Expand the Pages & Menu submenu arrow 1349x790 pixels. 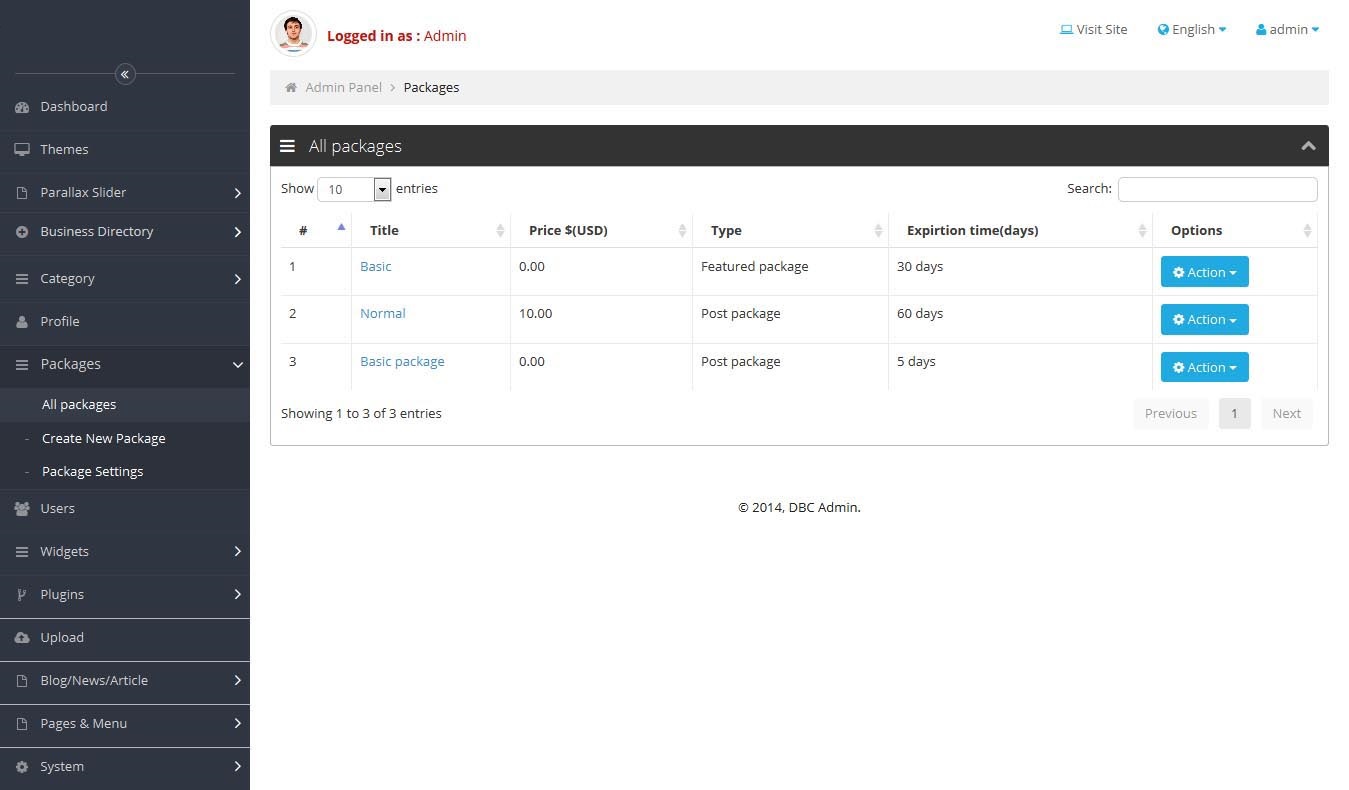[238, 724]
